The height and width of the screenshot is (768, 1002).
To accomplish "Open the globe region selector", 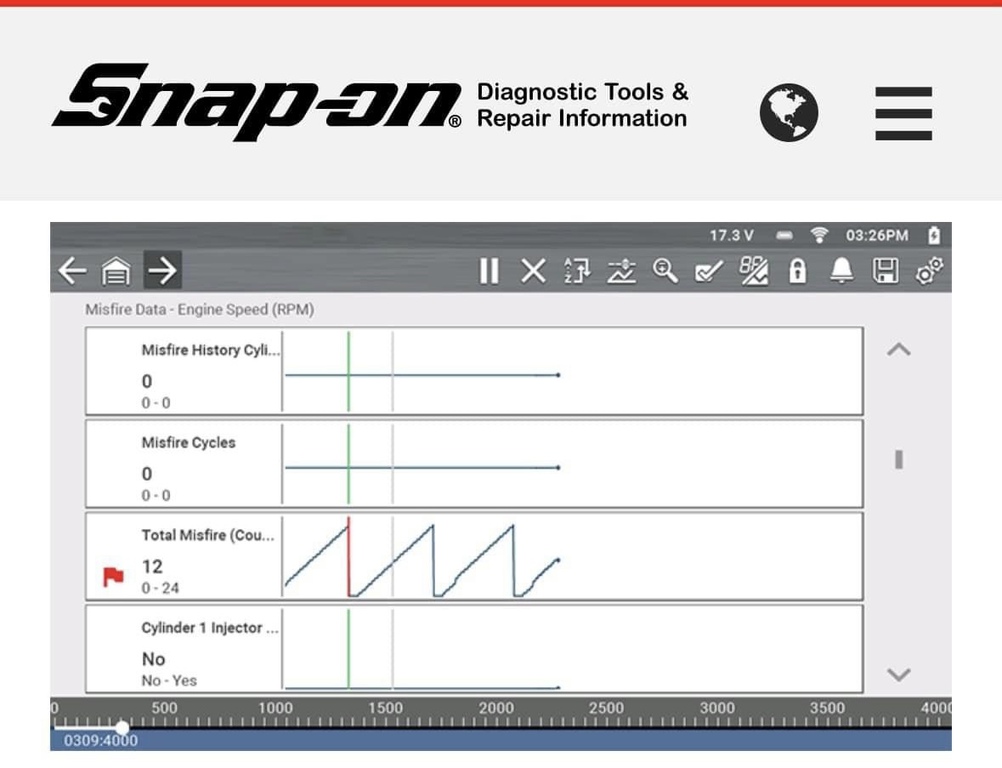I will pyautogui.click(x=788, y=113).
